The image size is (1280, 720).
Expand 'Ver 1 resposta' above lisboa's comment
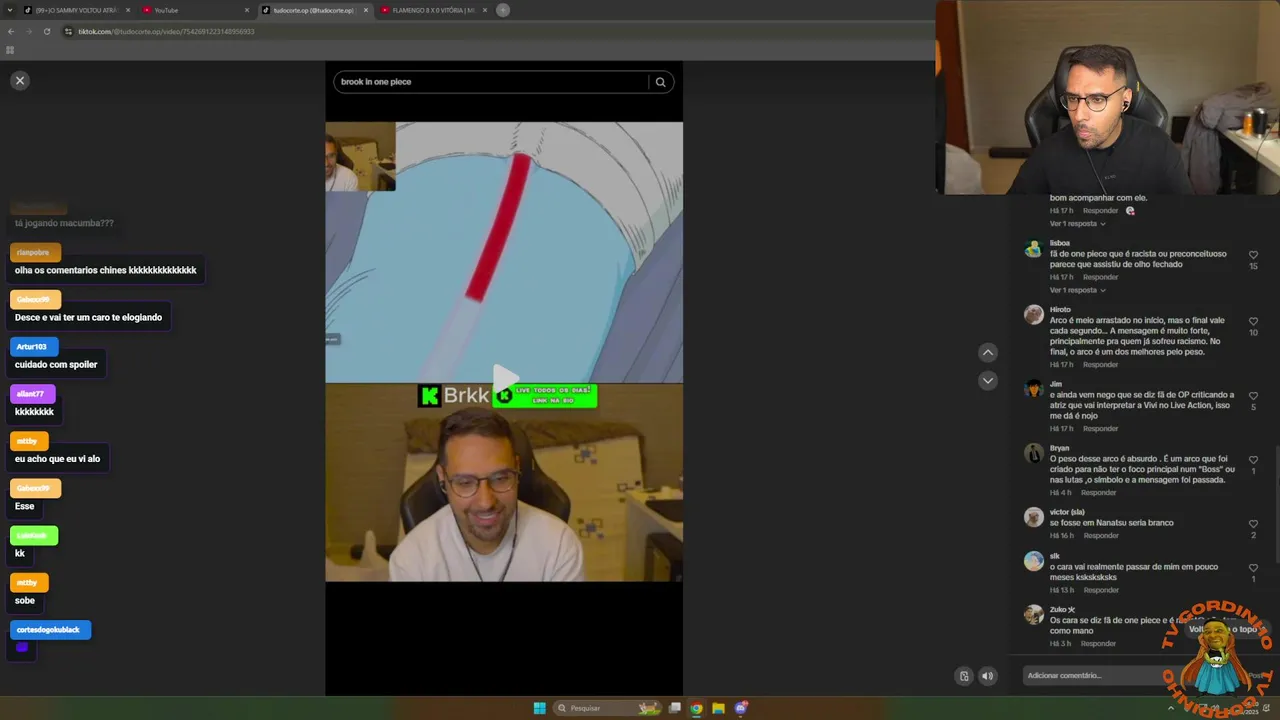click(x=1077, y=224)
